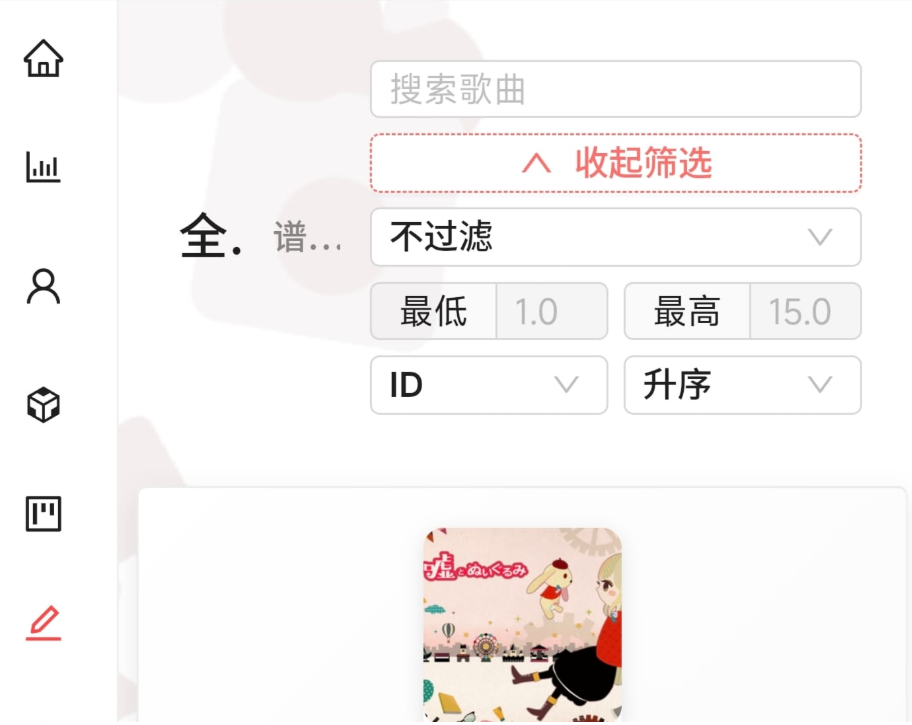Open the bar chart statistics icon
Image resolution: width=912 pixels, height=725 pixels.
44,167
